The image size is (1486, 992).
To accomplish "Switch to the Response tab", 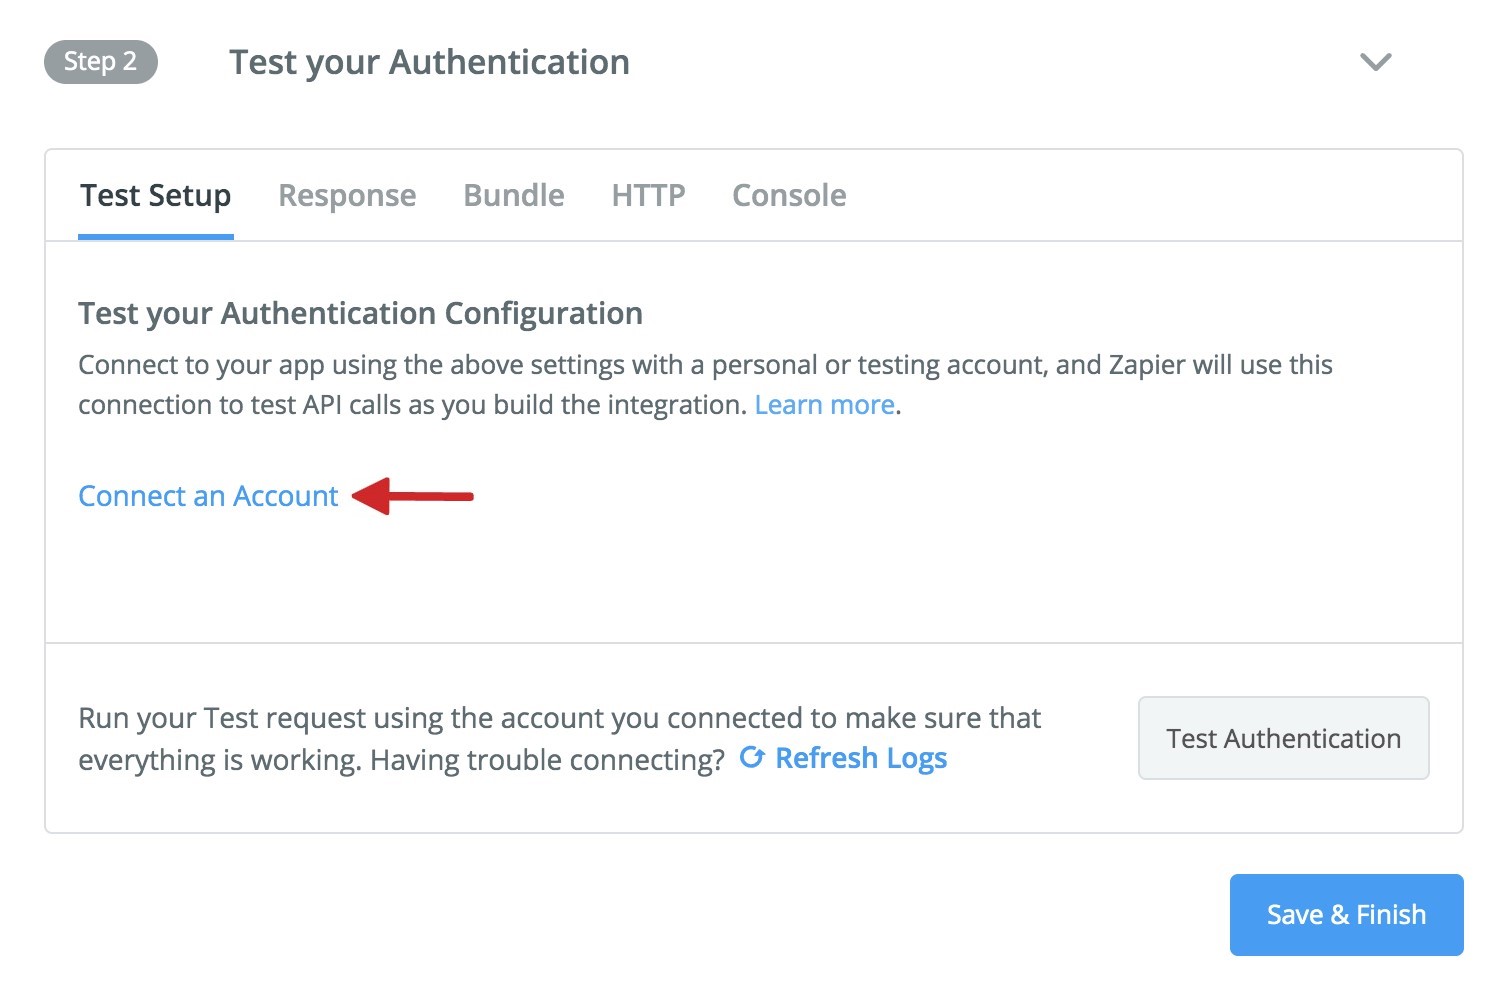I will (x=347, y=195).
